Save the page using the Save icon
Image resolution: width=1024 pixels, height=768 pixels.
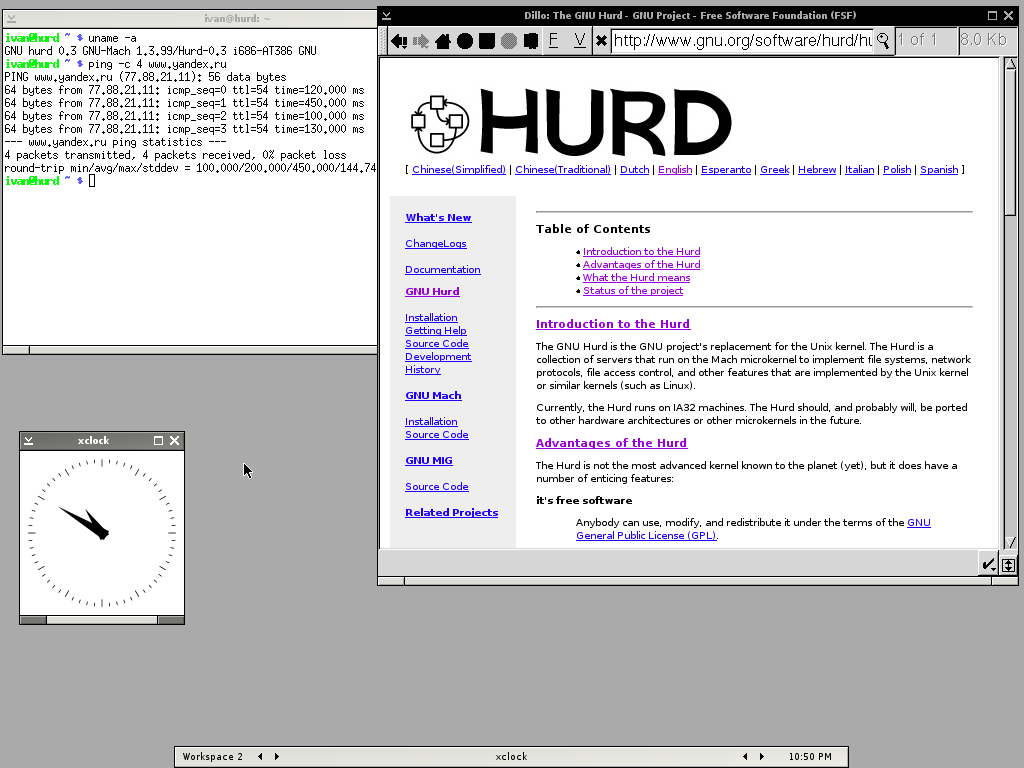[x=487, y=41]
